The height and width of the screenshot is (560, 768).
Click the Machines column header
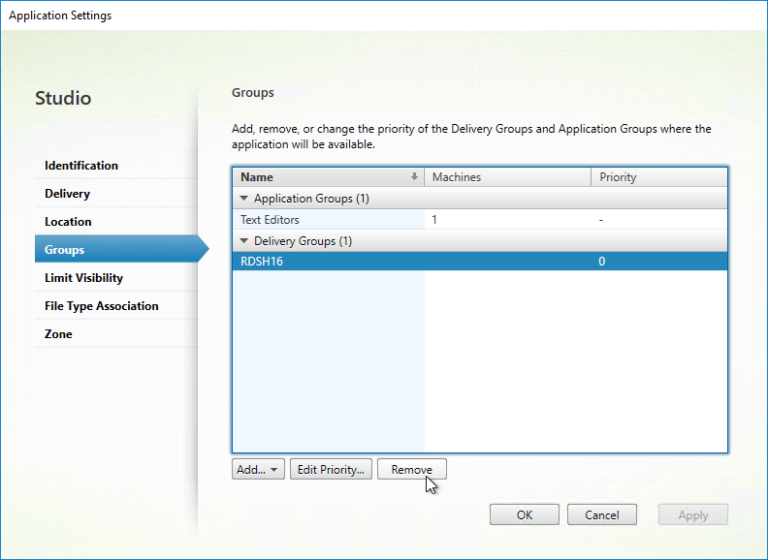click(507, 177)
